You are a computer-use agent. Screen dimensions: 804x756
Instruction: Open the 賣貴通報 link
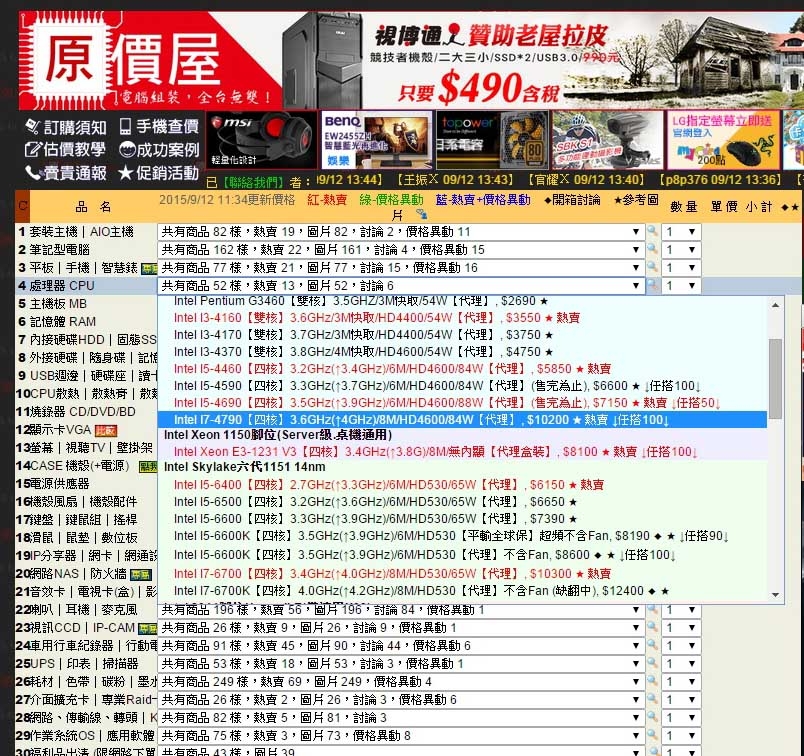pos(66,173)
